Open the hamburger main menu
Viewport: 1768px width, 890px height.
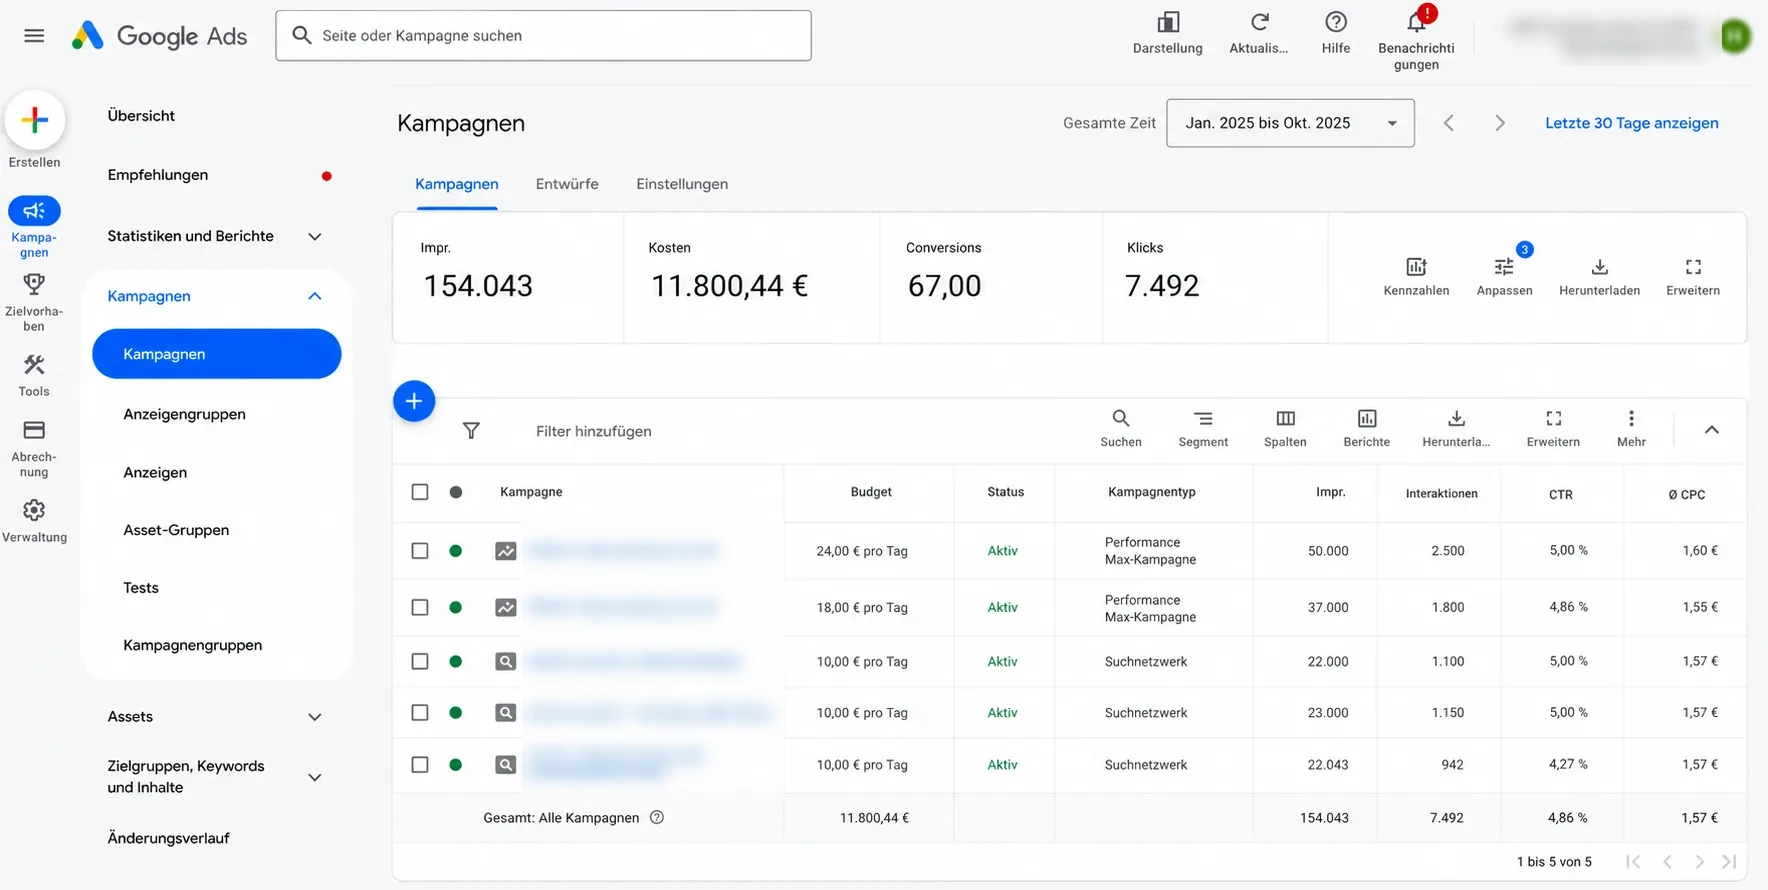click(34, 36)
